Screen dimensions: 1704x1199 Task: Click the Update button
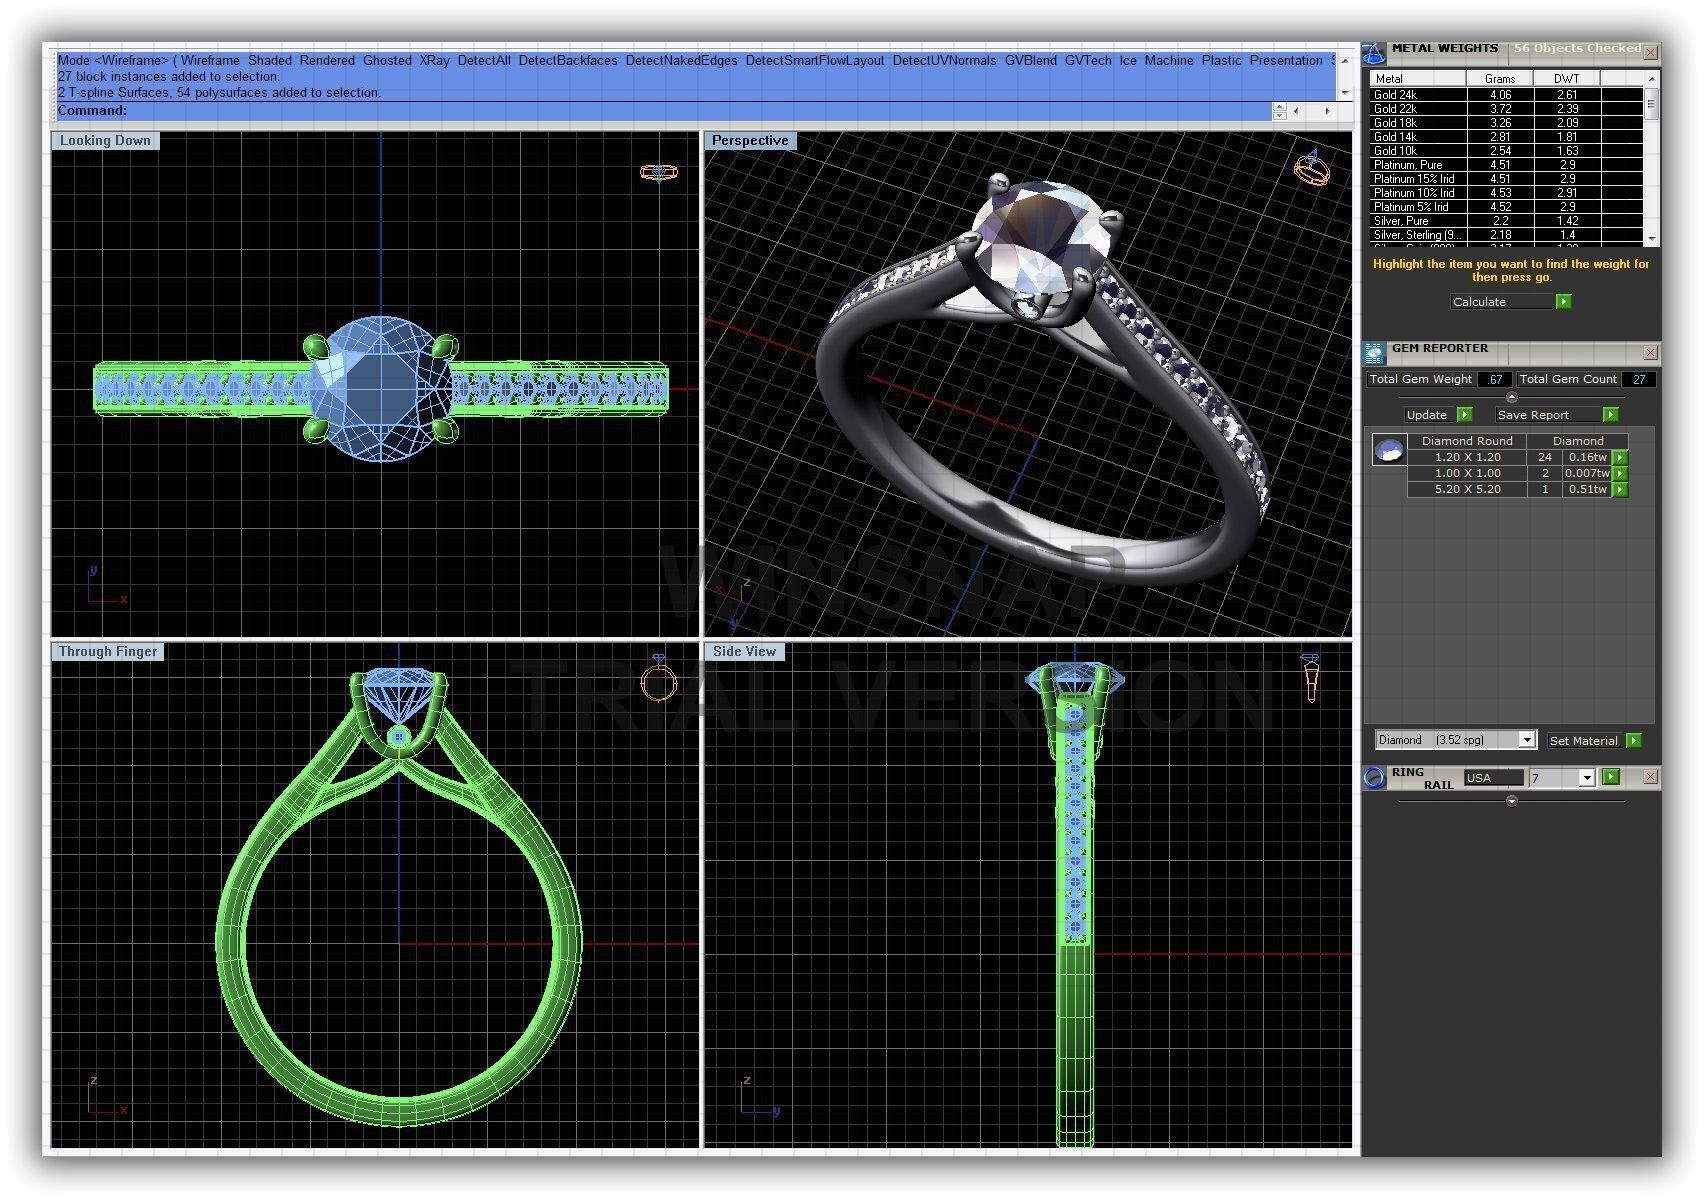[x=1429, y=414]
